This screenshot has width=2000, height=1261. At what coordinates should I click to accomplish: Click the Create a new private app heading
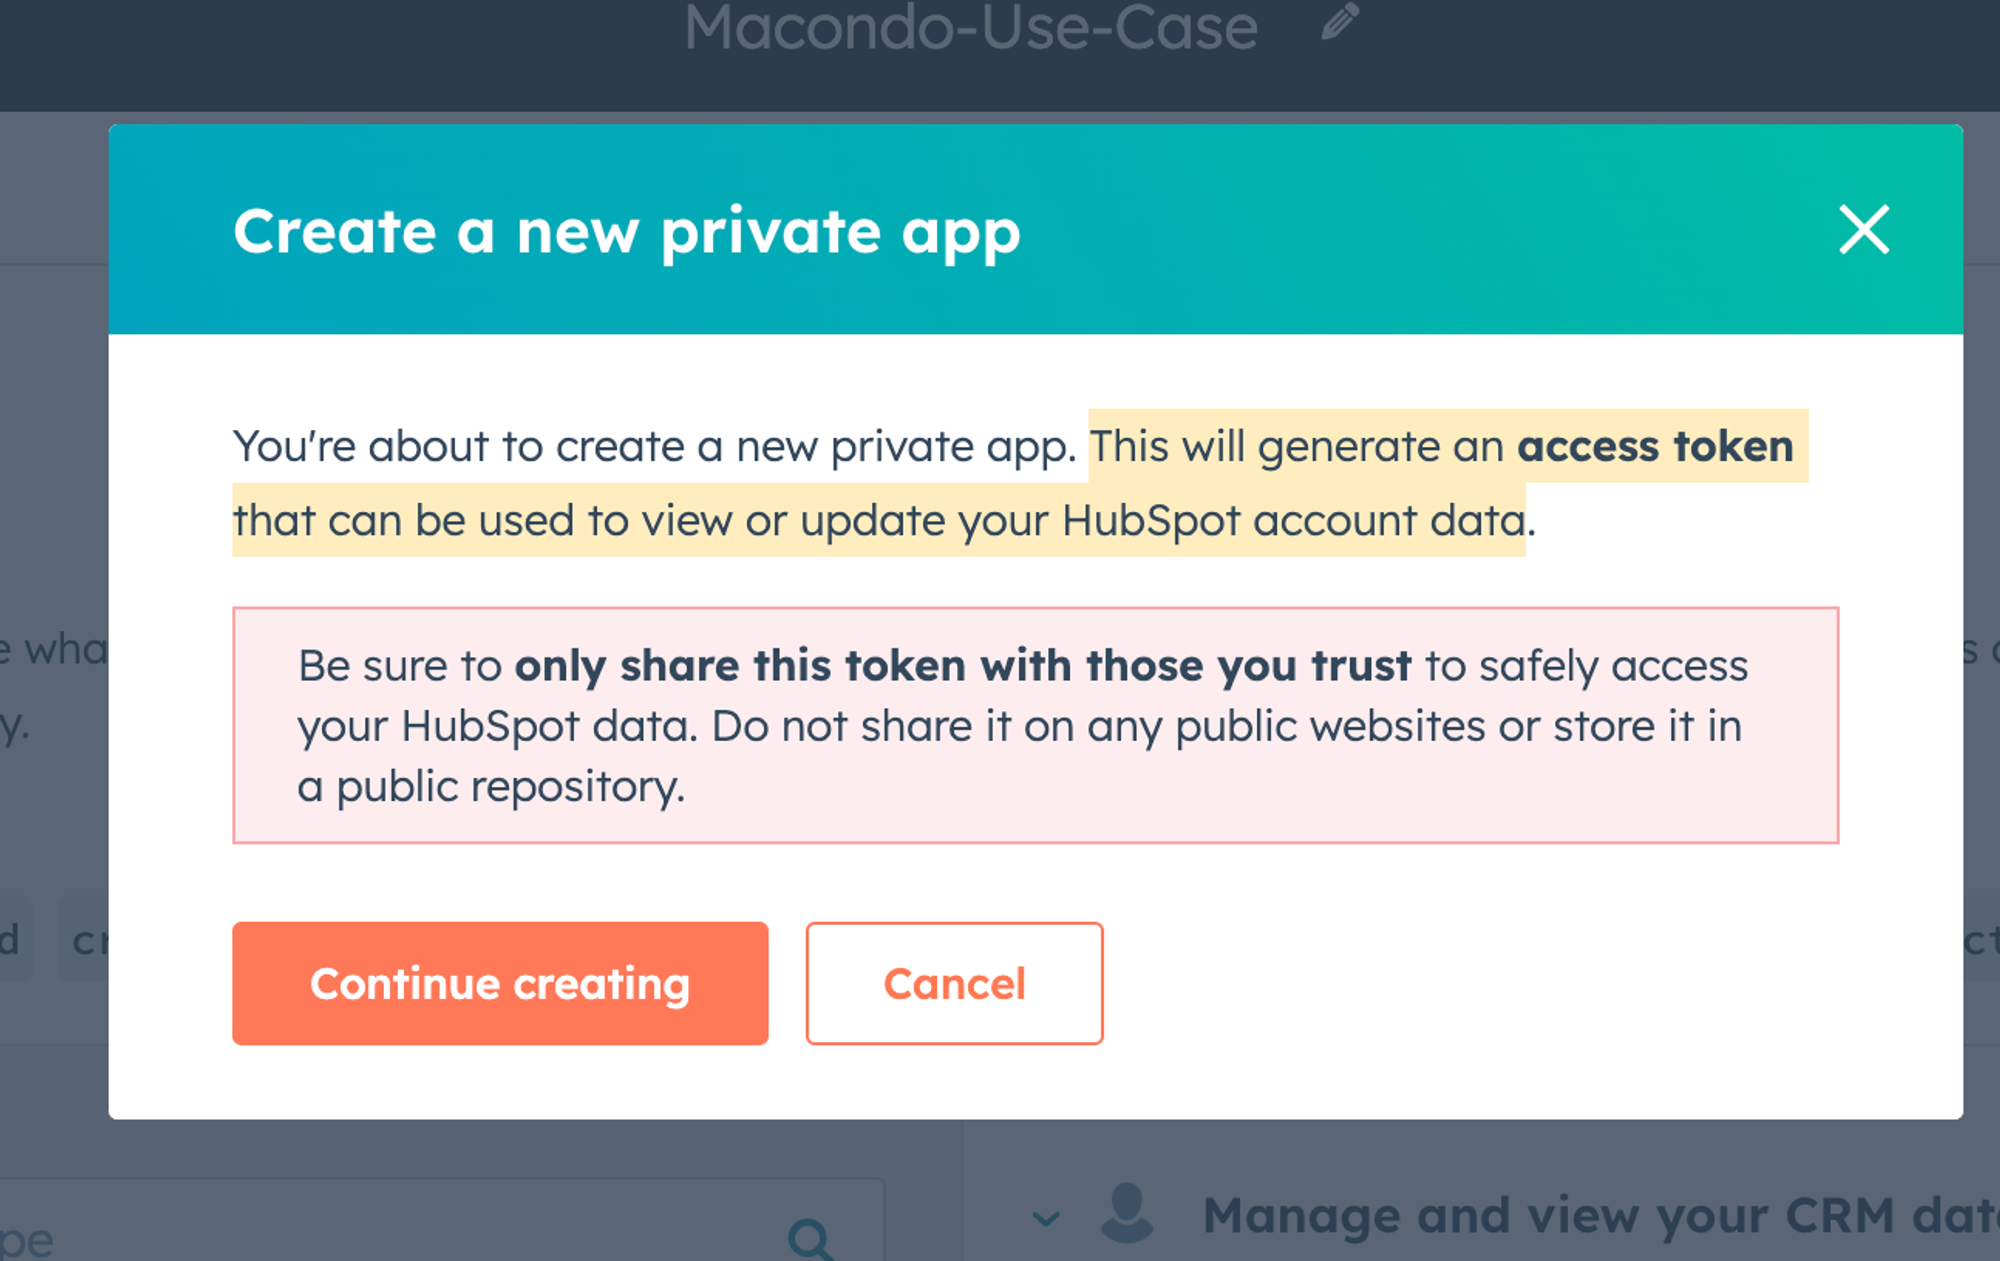click(626, 232)
